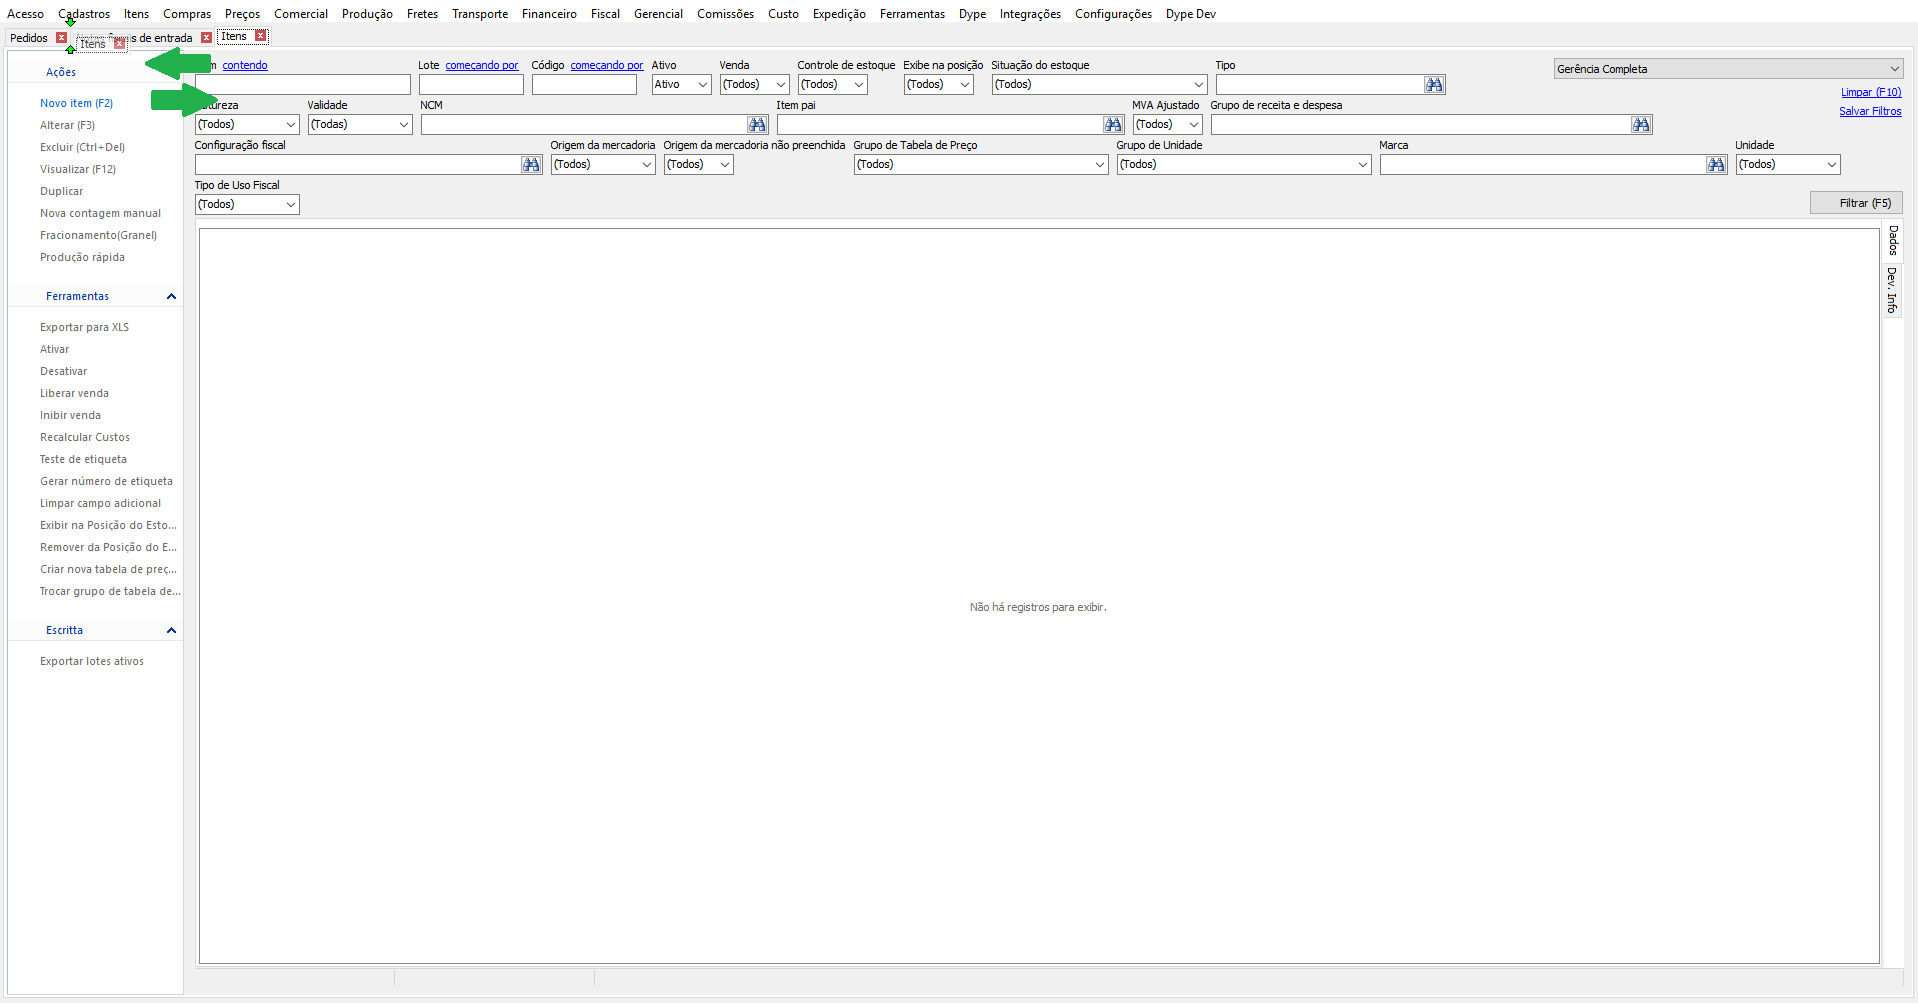Open the Expedição menu
Image resolution: width=1918 pixels, height=1003 pixels.
tap(839, 14)
